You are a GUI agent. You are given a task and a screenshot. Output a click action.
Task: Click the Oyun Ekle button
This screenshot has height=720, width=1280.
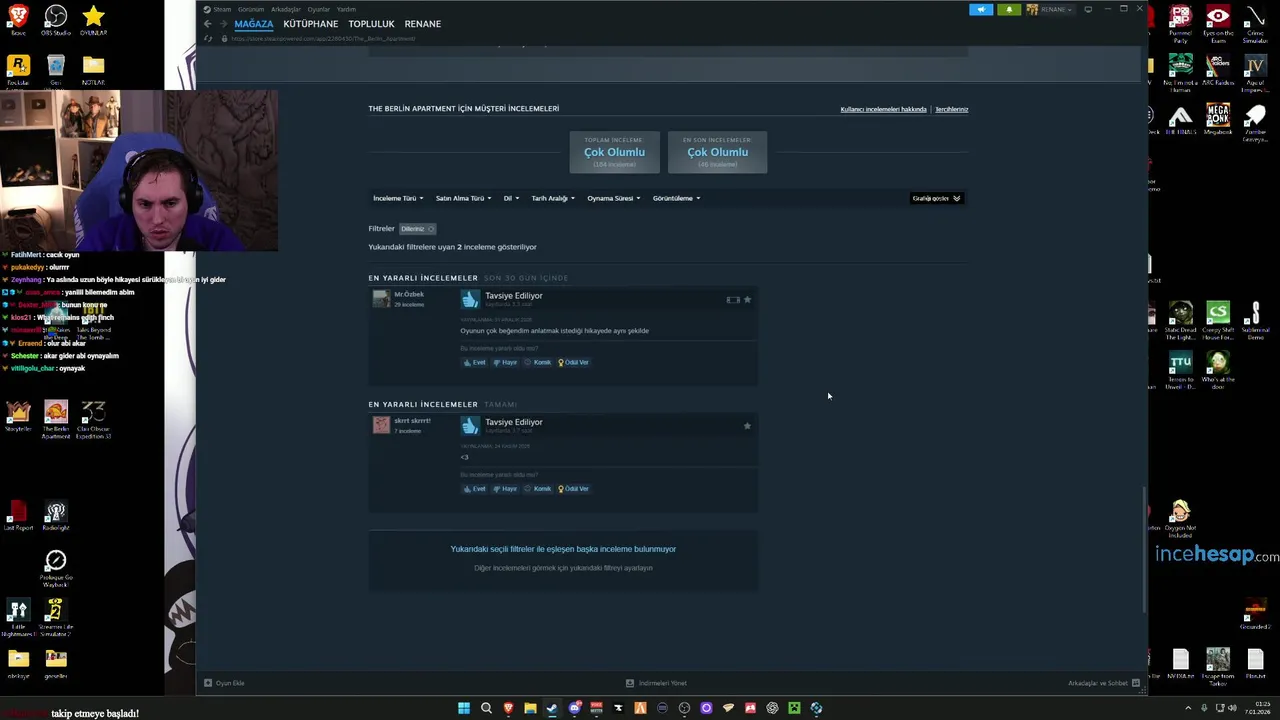coord(224,683)
